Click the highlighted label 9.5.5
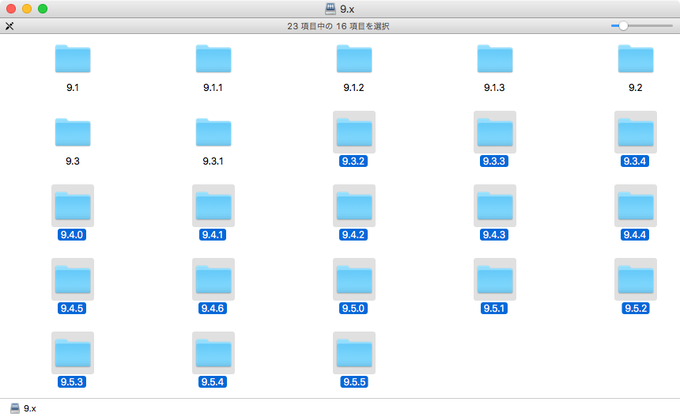The image size is (680, 417). tap(354, 382)
